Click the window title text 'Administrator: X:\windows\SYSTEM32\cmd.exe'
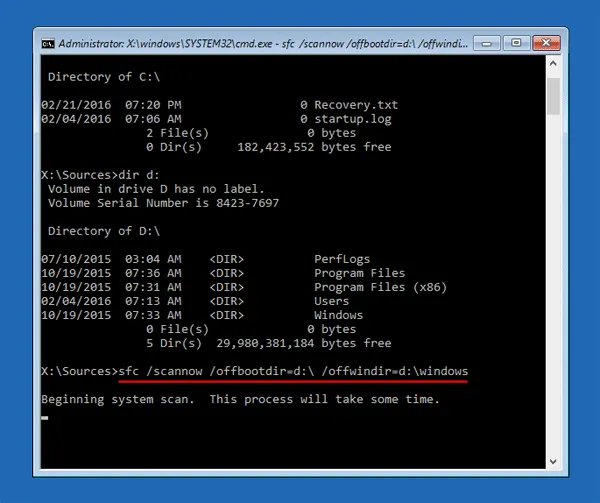Image resolution: width=600 pixels, height=503 pixels. (x=165, y=44)
